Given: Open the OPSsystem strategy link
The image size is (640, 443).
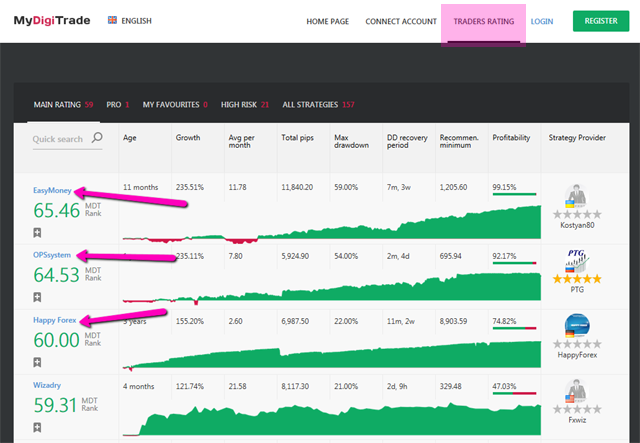Looking at the screenshot, I should tap(52, 255).
